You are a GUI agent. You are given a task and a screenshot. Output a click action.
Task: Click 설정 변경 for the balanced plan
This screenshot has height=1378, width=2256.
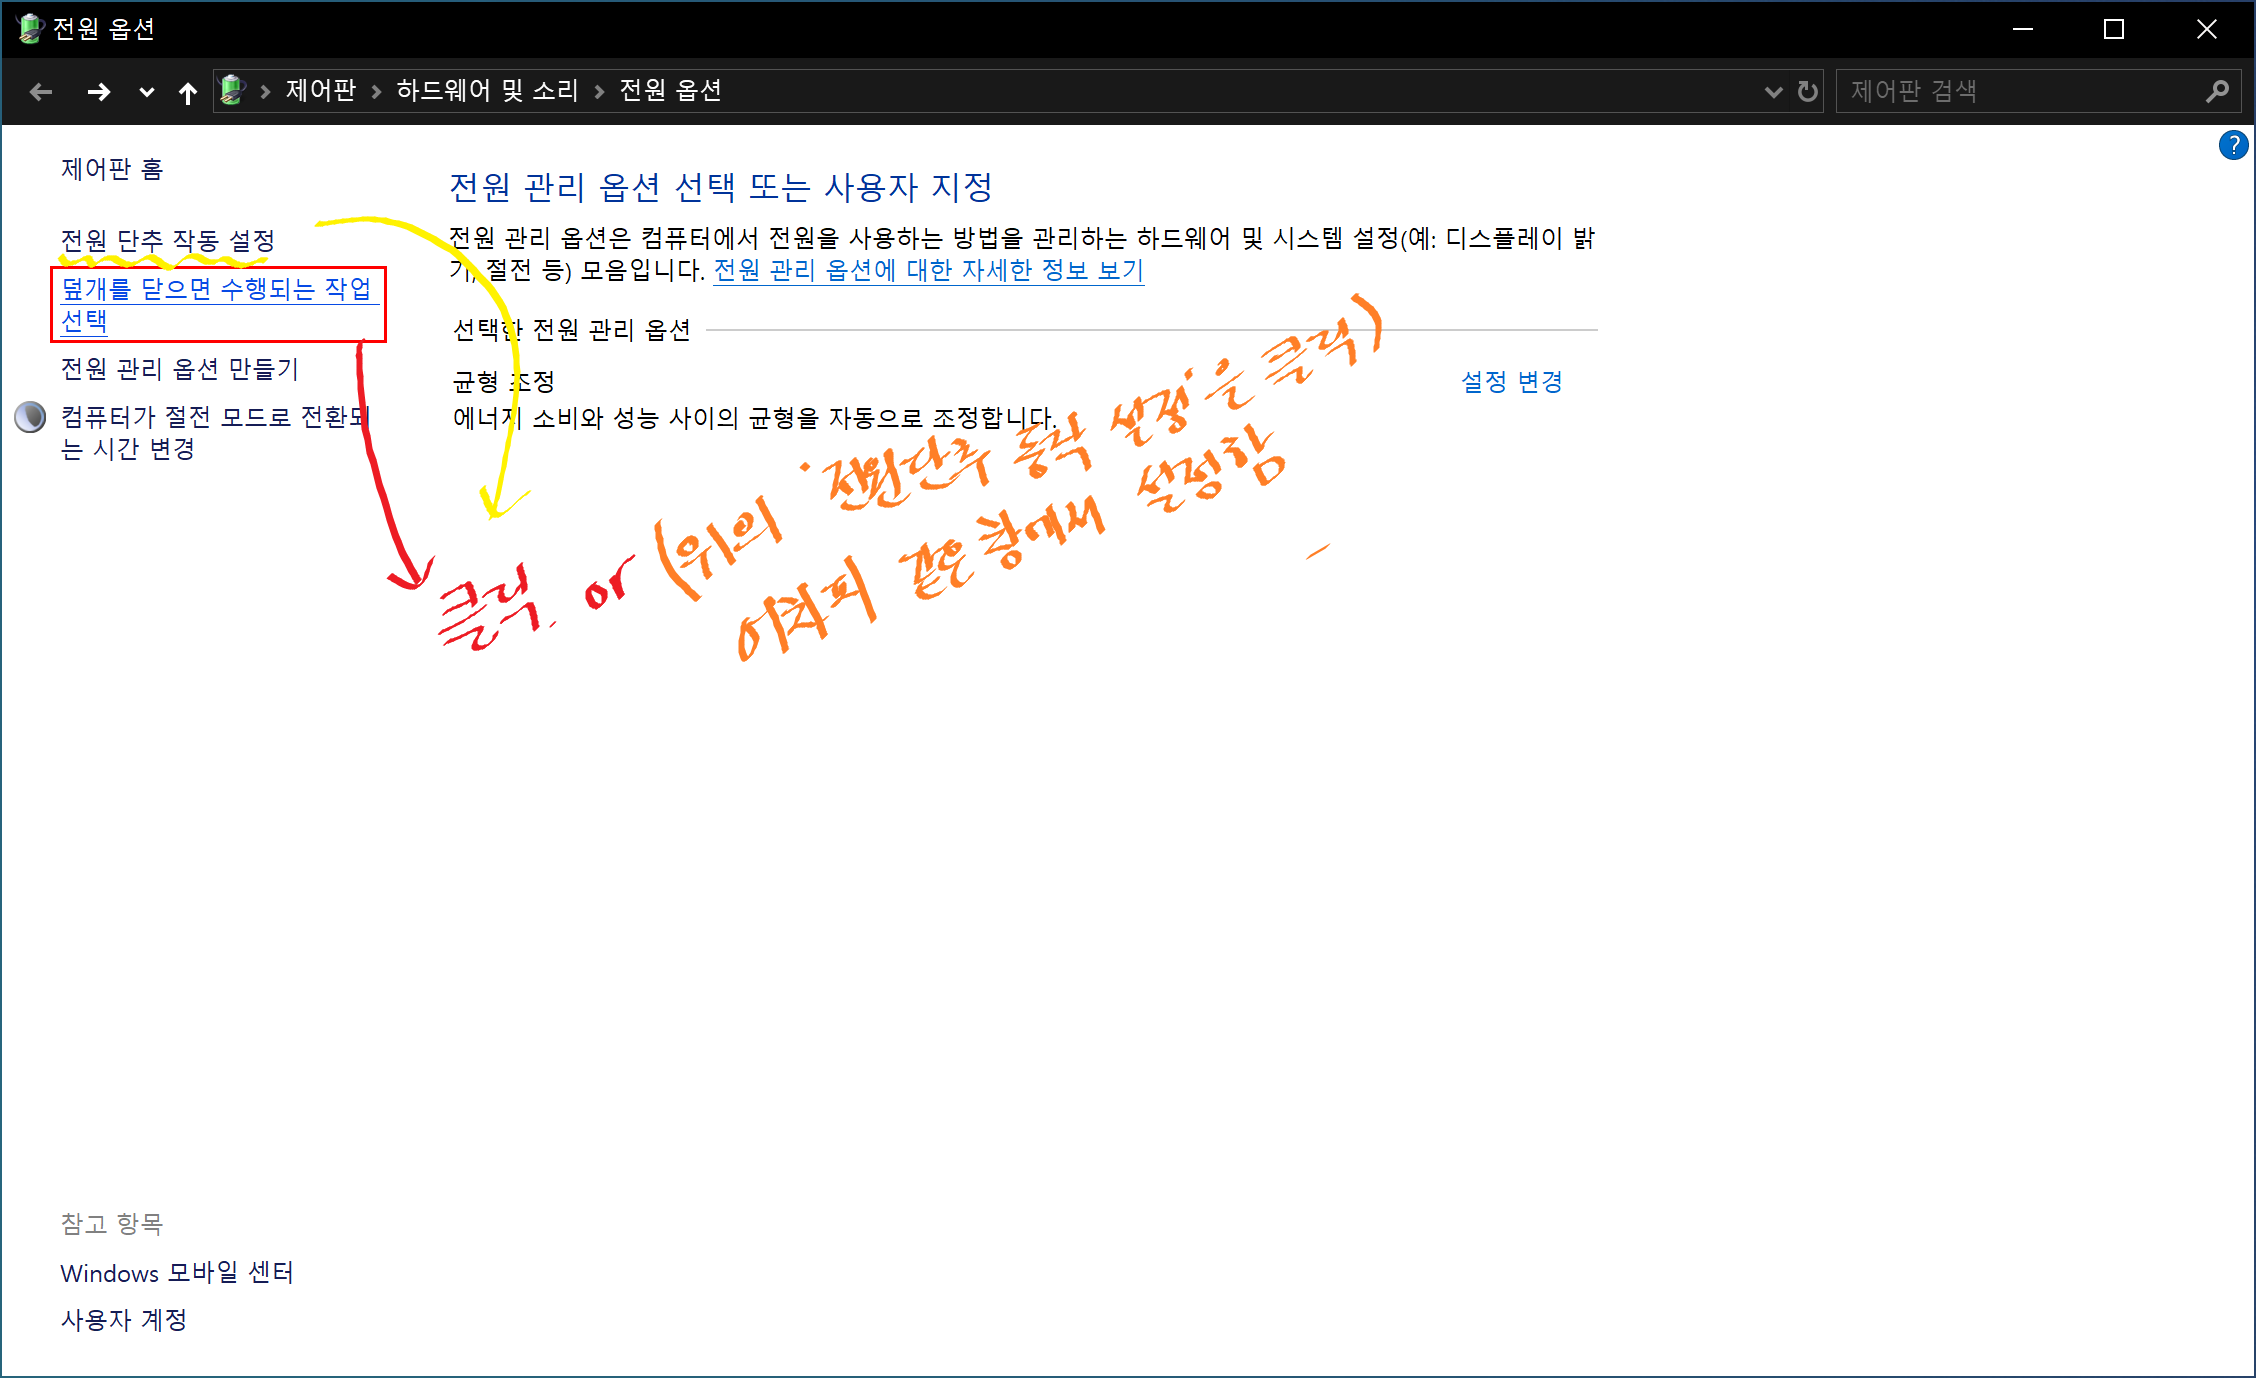1511,381
